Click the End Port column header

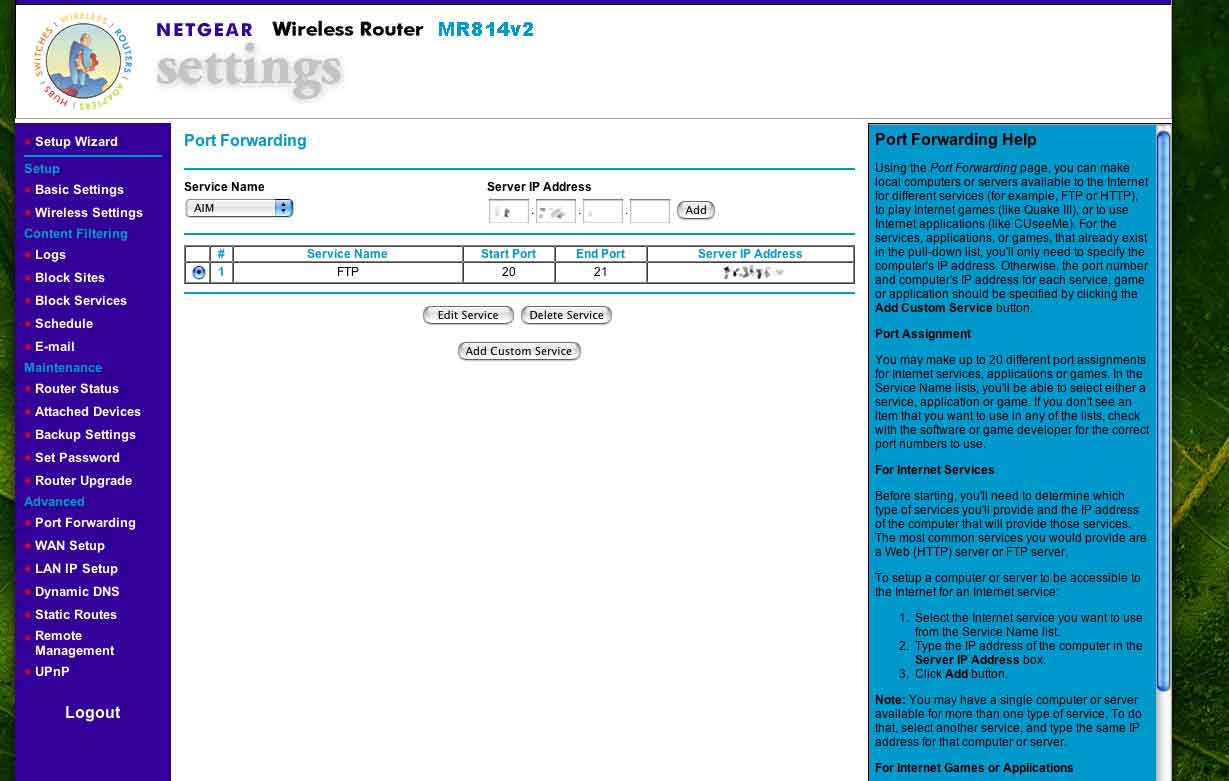601,254
